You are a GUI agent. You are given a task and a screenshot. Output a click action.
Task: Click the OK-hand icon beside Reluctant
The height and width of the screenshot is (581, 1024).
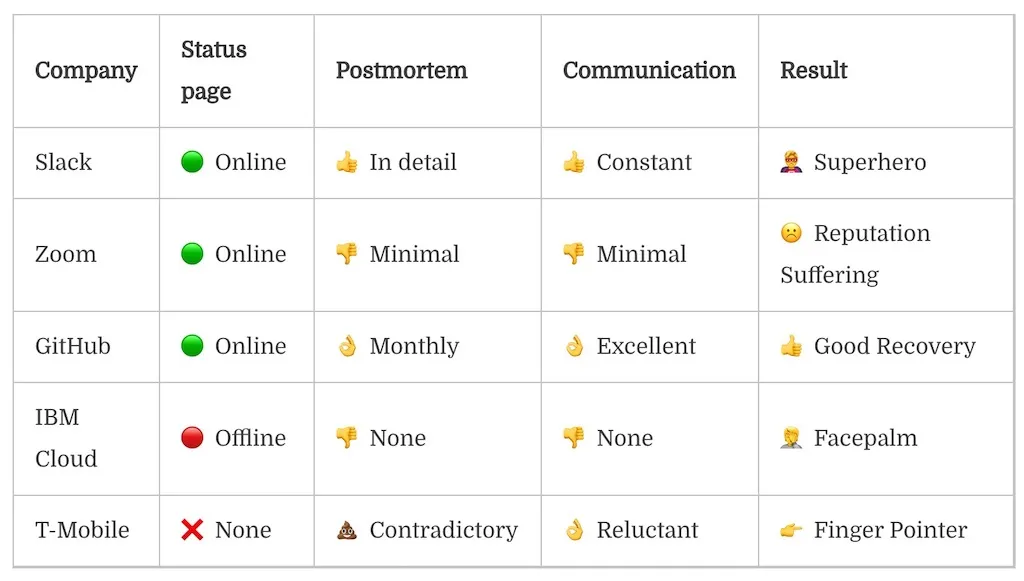pyautogui.click(x=574, y=530)
